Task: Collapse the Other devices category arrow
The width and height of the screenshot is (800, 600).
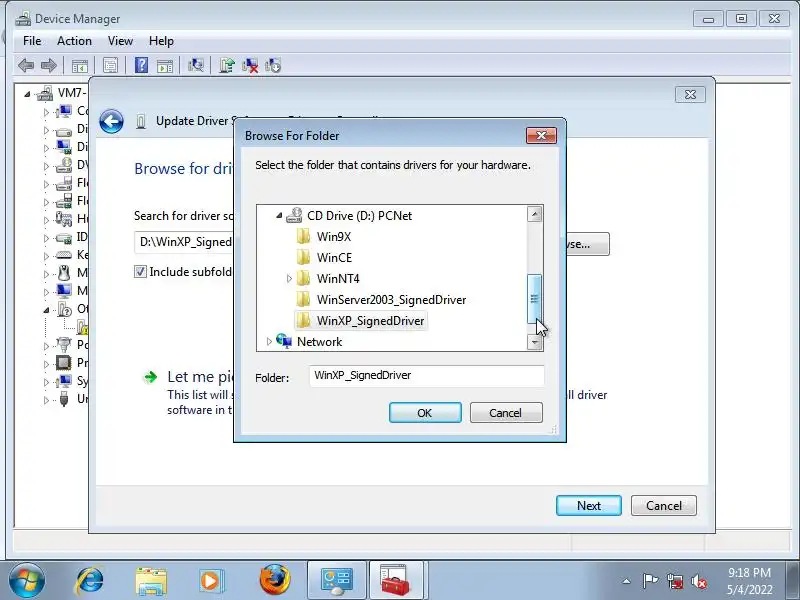Action: [x=46, y=310]
